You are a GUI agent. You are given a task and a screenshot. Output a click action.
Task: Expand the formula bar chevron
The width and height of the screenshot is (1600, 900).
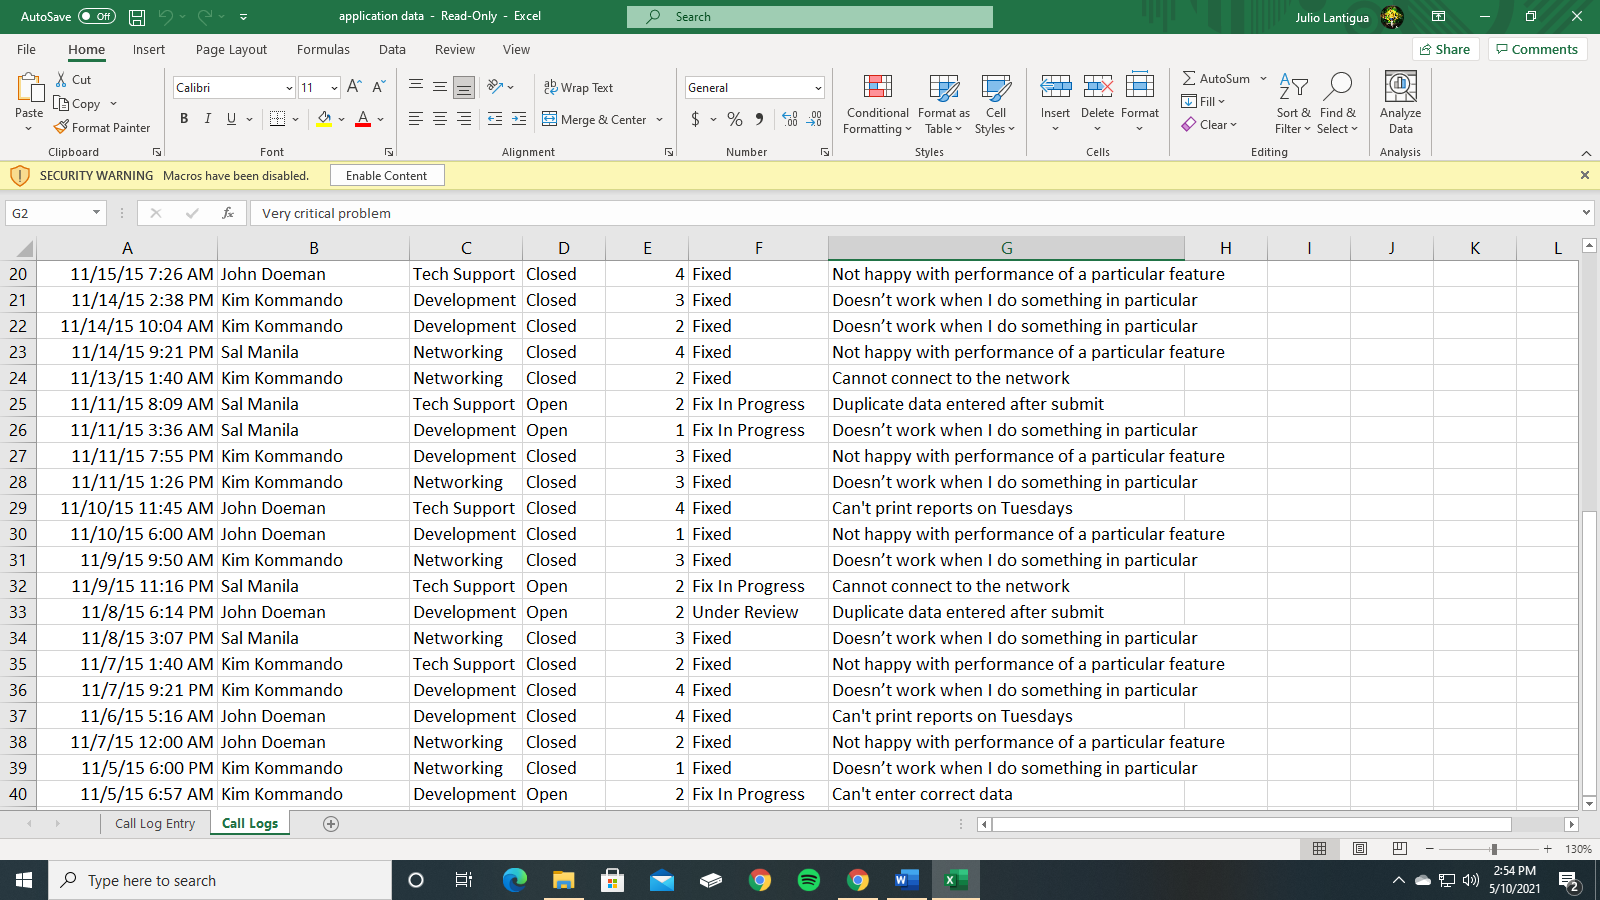coord(1586,213)
